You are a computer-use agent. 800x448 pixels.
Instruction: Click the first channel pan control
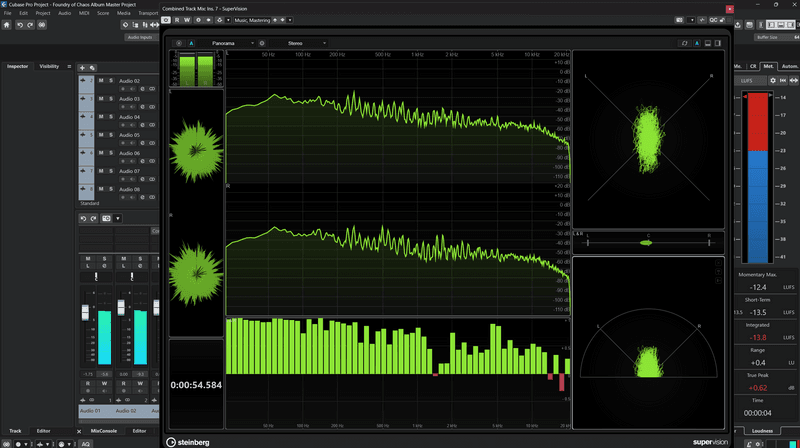[x=96, y=277]
